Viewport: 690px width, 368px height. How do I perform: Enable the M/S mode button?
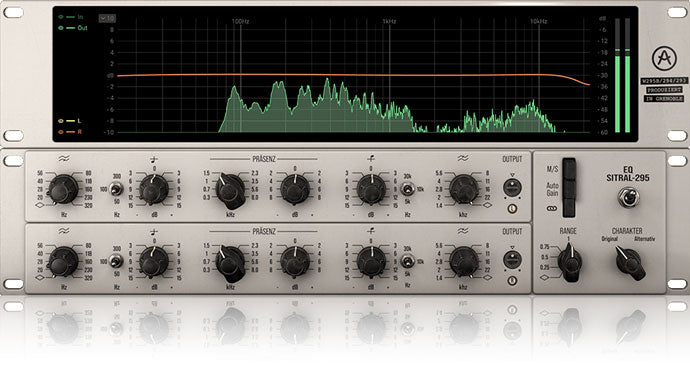point(569,168)
